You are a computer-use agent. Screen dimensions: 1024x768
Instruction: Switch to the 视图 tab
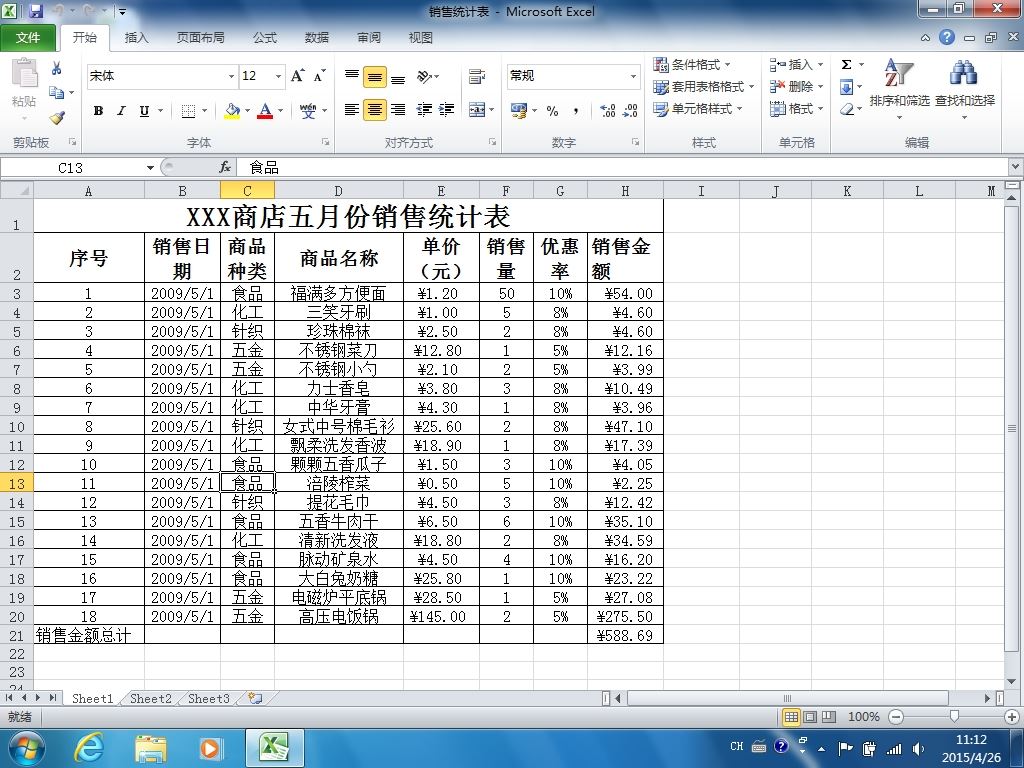coord(421,38)
